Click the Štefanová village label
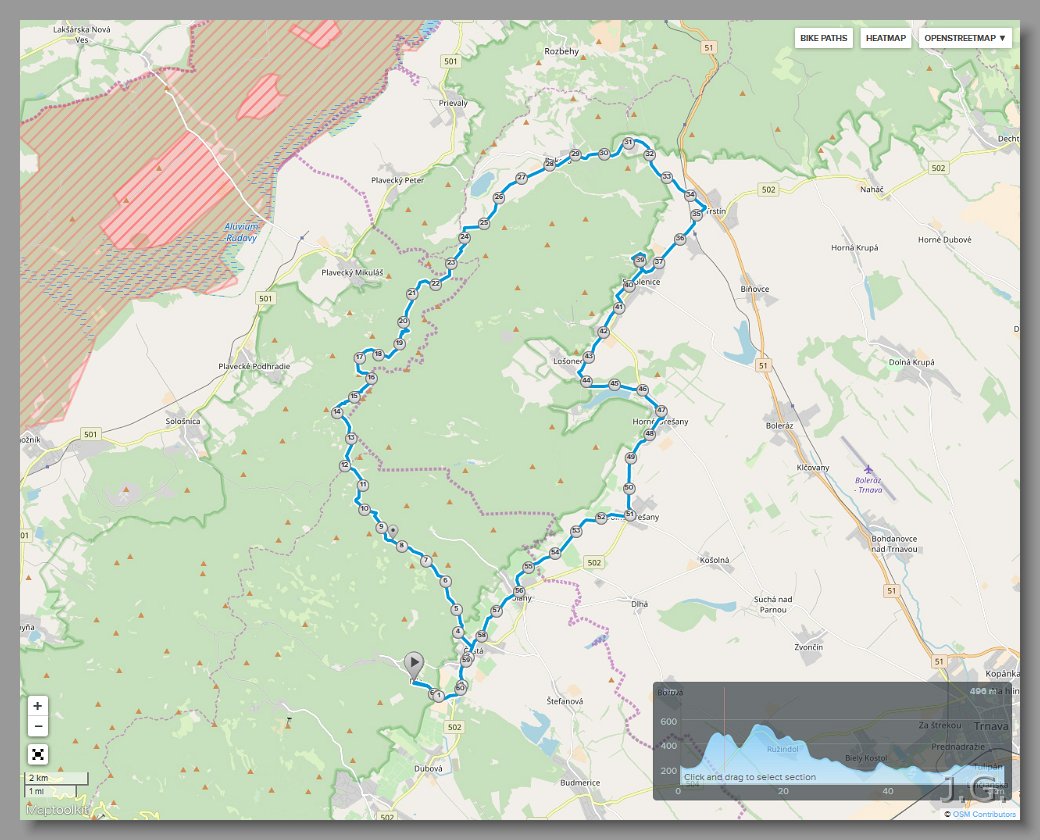 (x=565, y=701)
